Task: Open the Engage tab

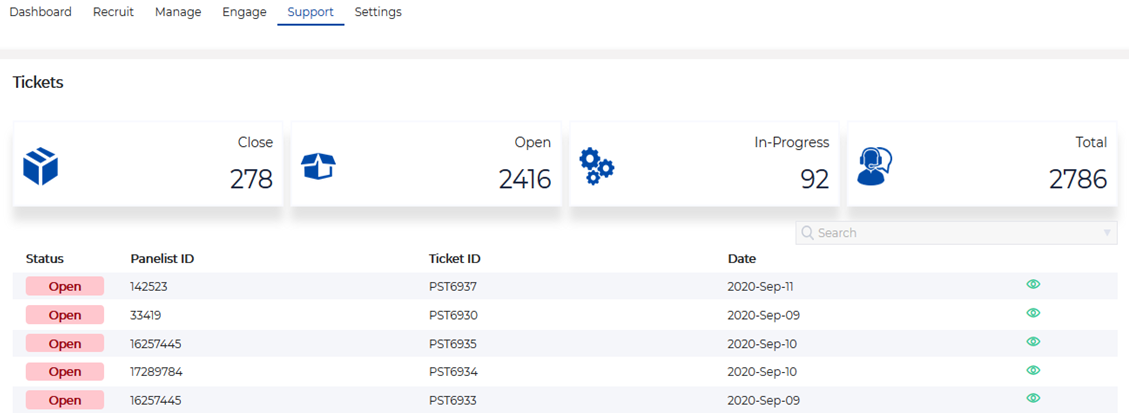Action: tap(244, 12)
